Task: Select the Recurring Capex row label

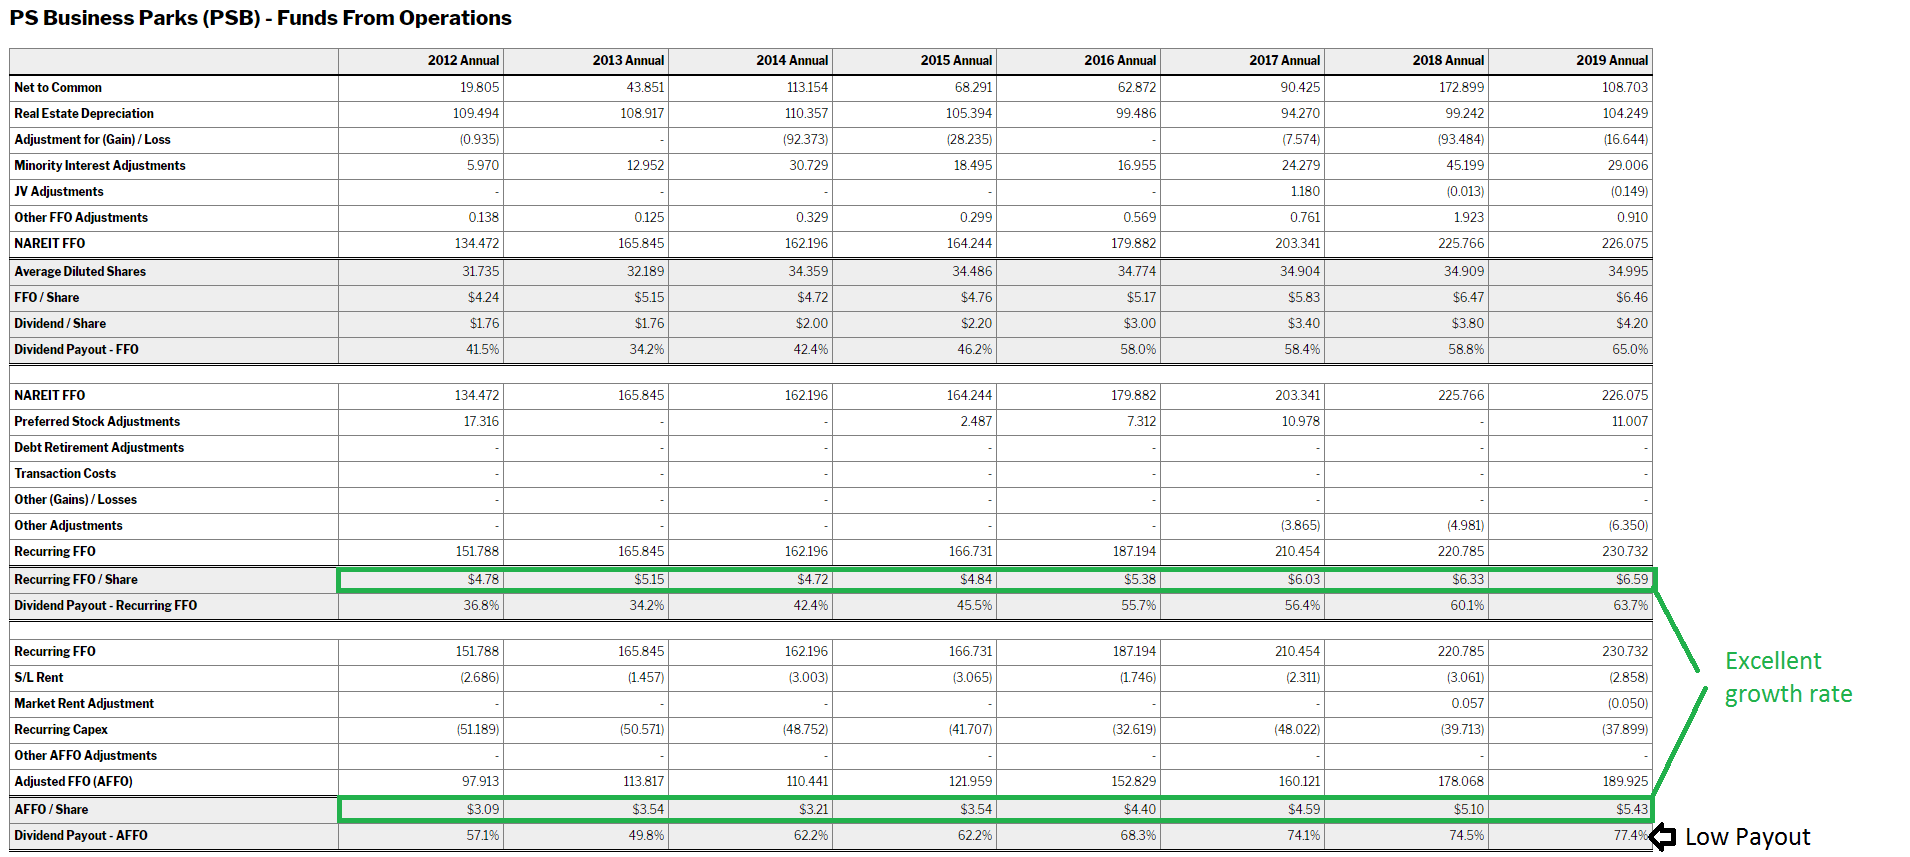Action: (61, 730)
